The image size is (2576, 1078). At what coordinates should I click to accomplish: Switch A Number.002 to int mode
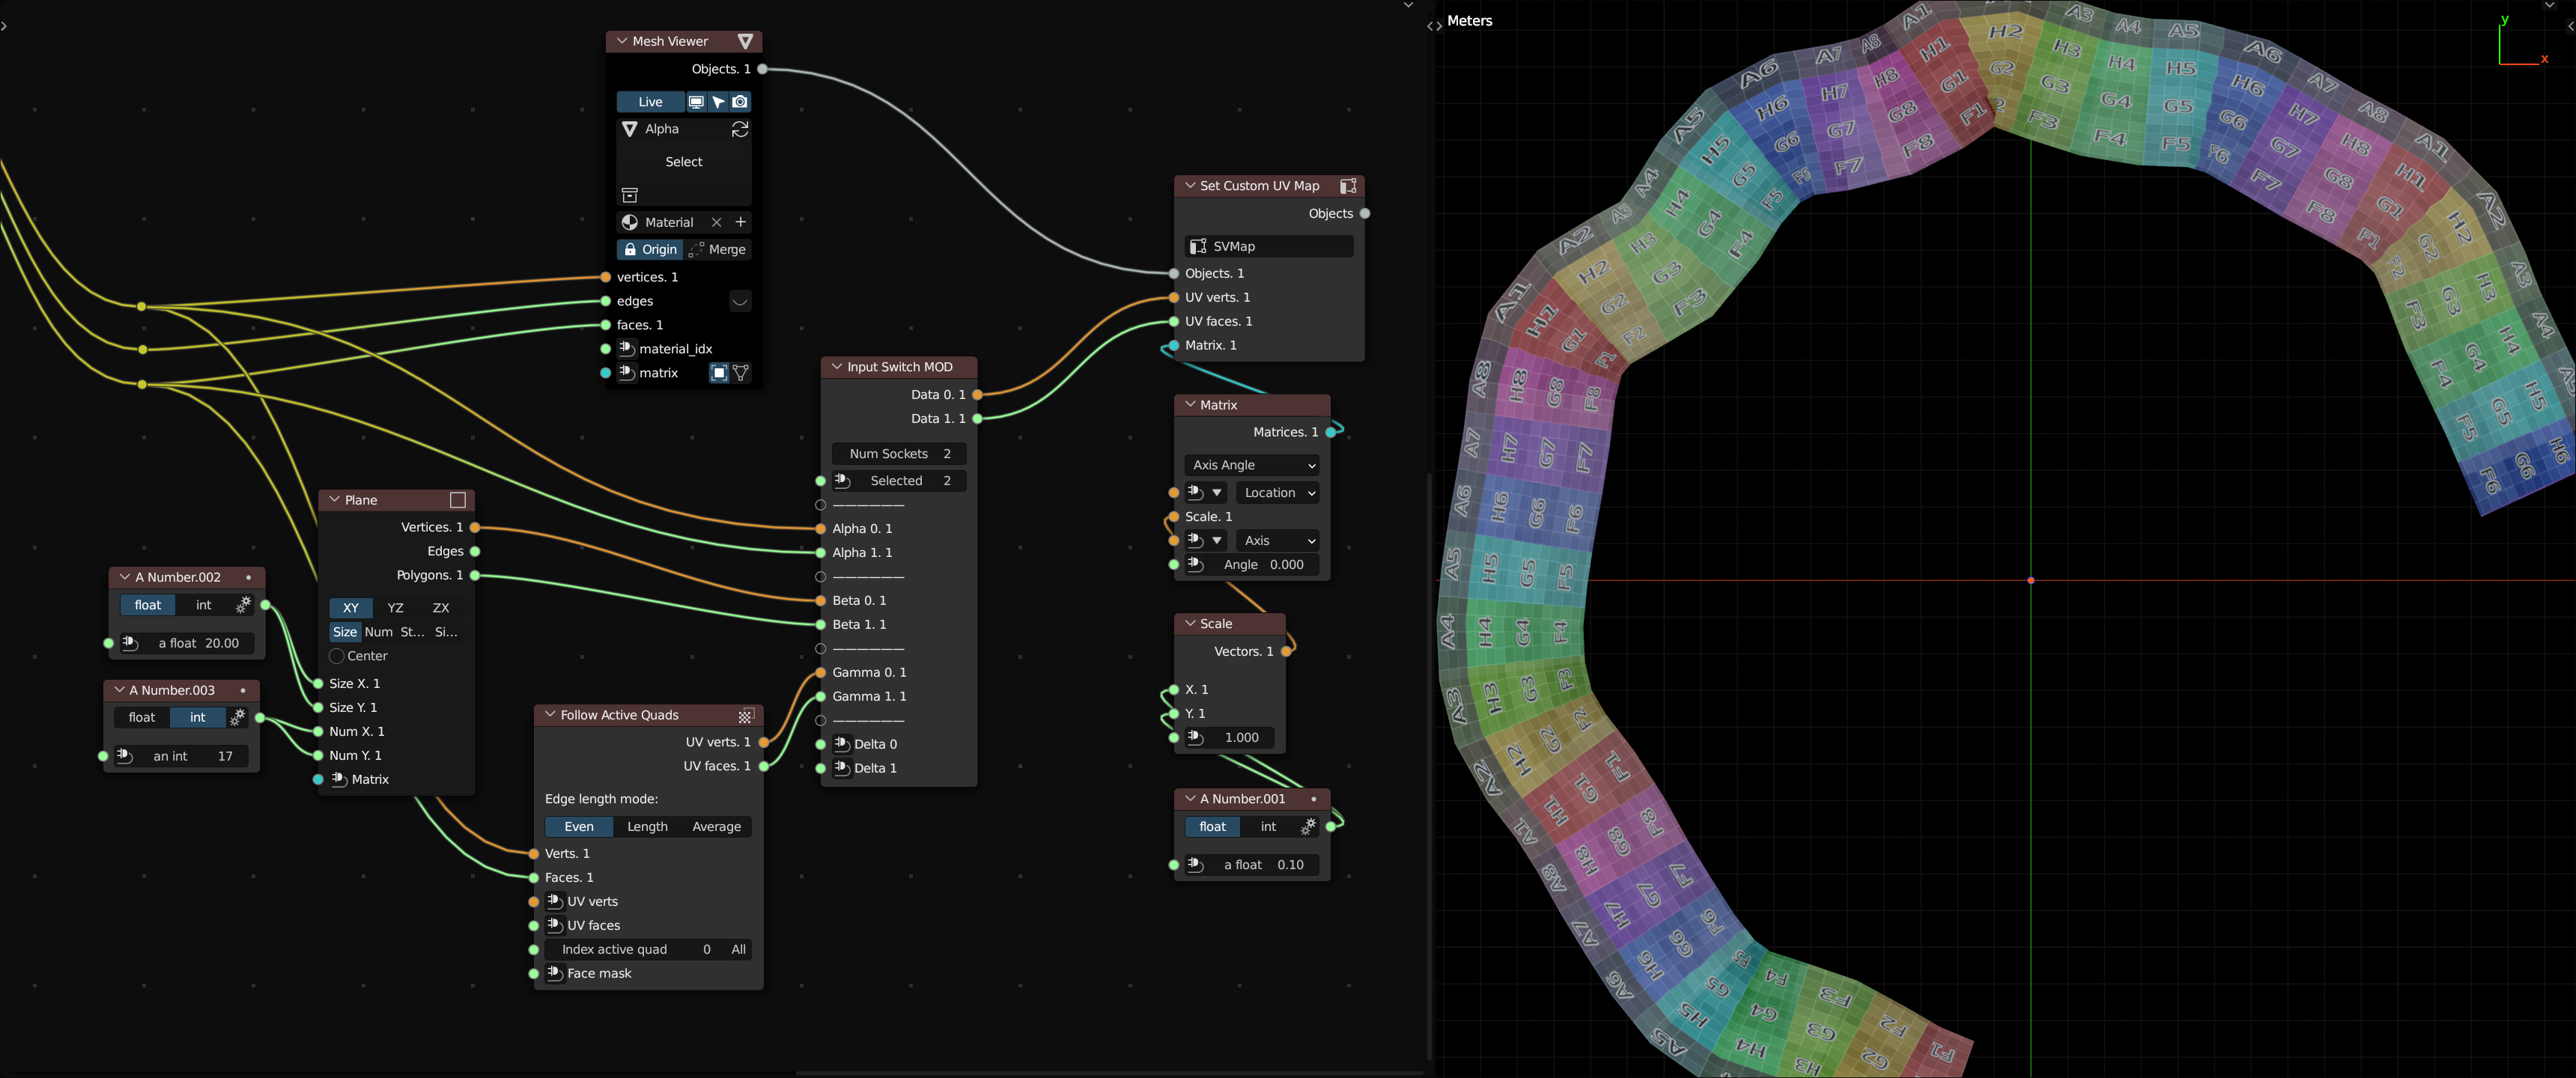point(204,605)
